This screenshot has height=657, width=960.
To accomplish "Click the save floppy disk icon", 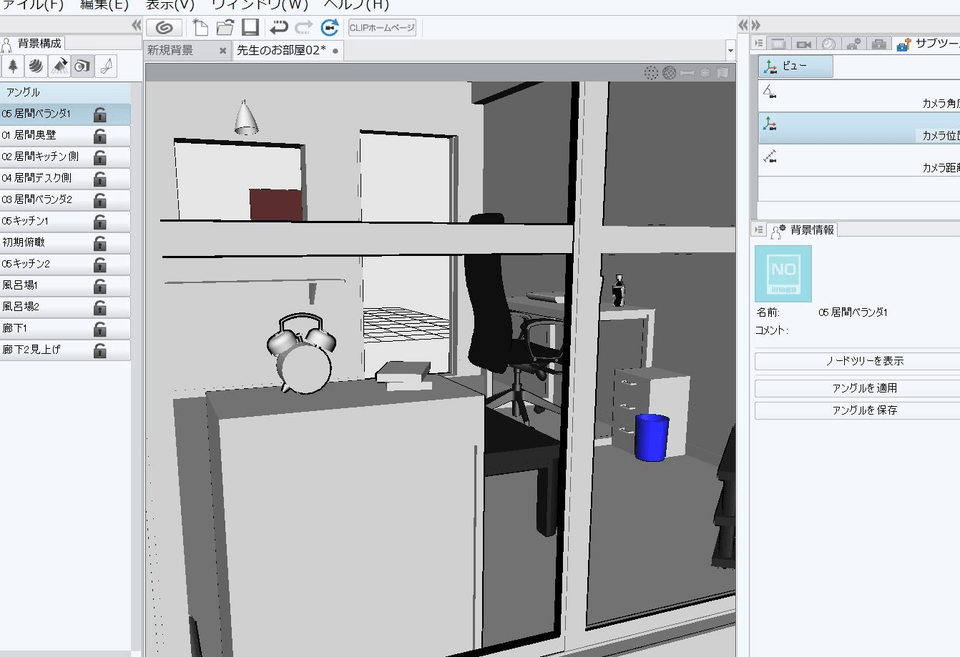I will point(250,27).
